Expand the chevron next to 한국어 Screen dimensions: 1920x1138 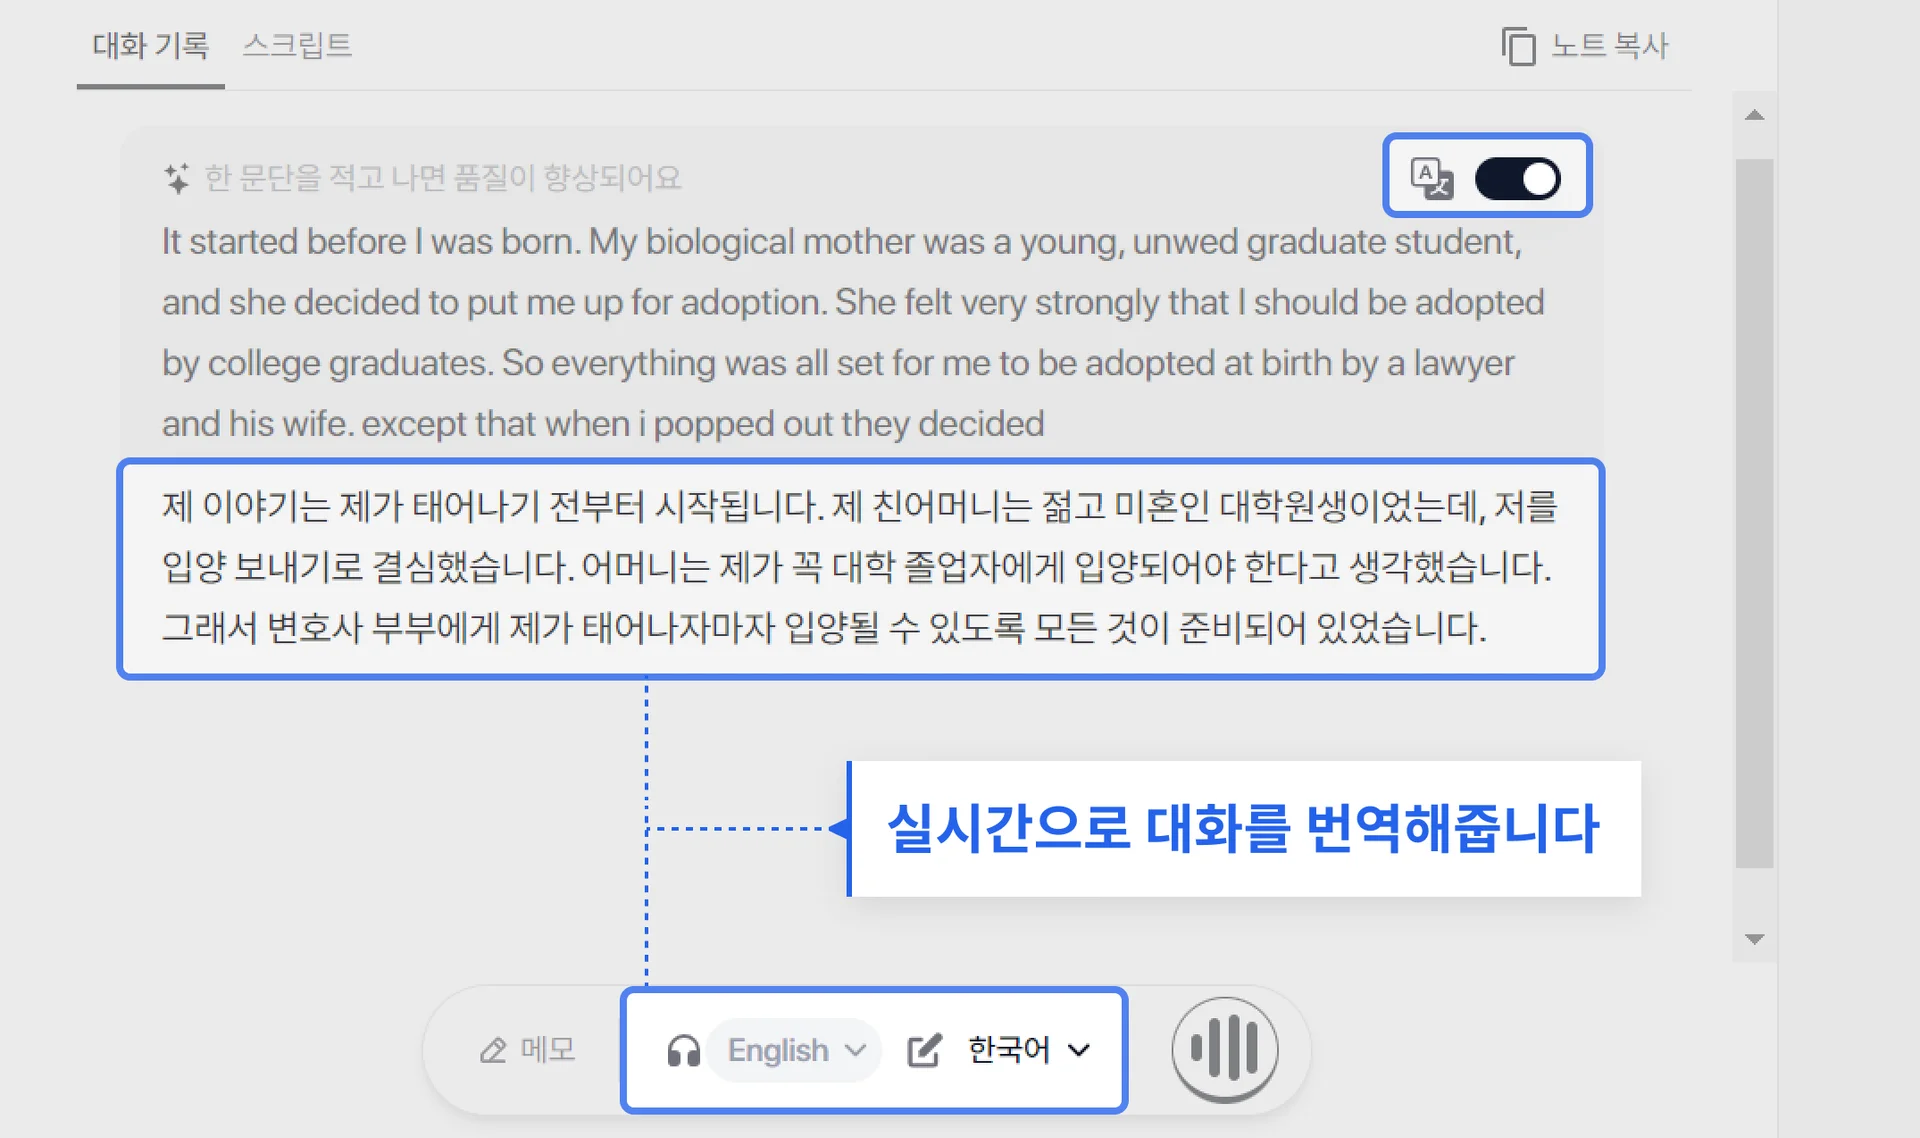(1079, 1050)
